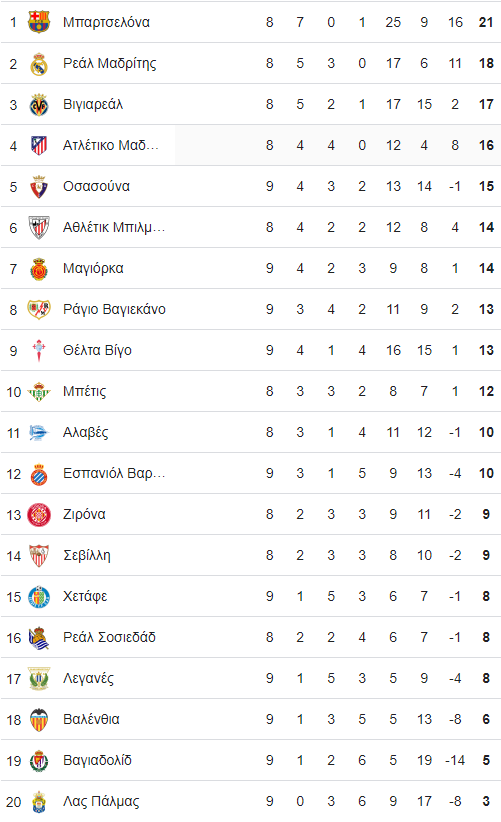
Task: Click the Atlético Madrid crest icon
Action: click(39, 145)
